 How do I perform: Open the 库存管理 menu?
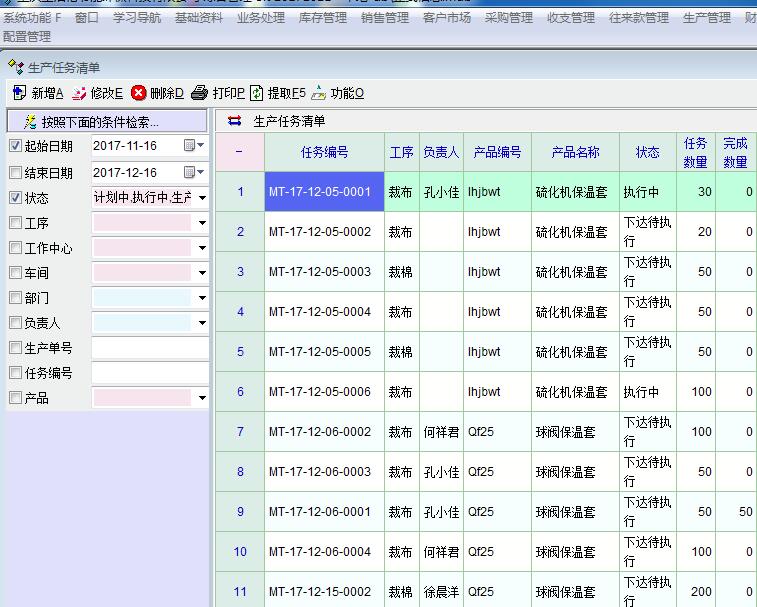click(x=320, y=18)
